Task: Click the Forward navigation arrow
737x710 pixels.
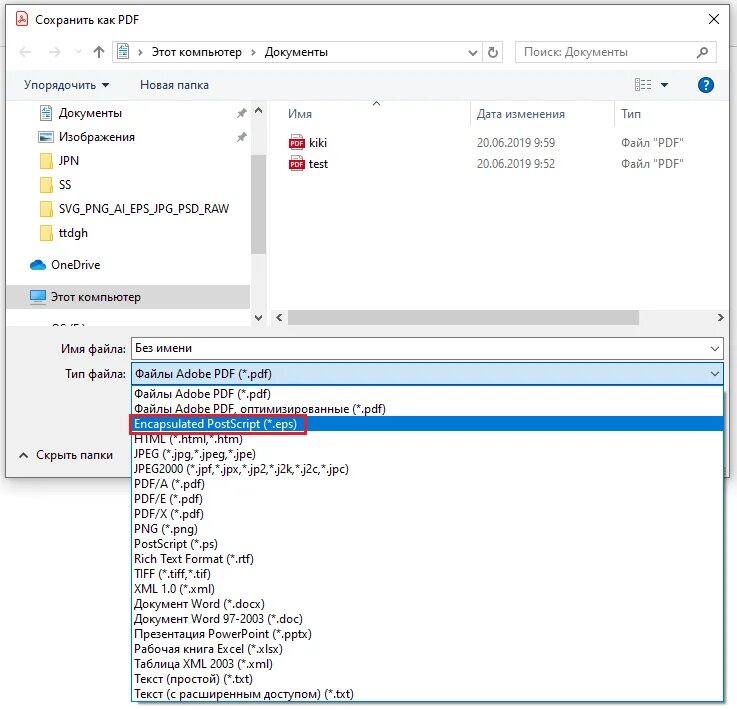Action: click(55, 52)
